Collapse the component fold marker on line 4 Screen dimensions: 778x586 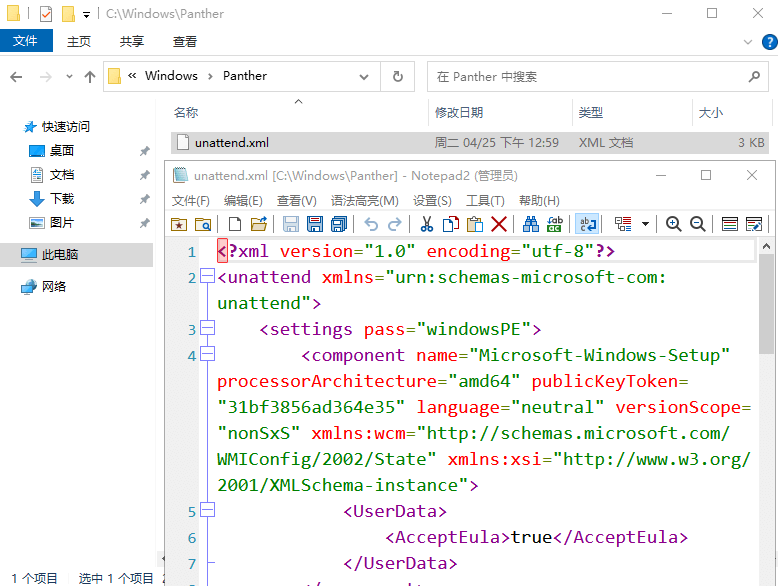(x=207, y=354)
